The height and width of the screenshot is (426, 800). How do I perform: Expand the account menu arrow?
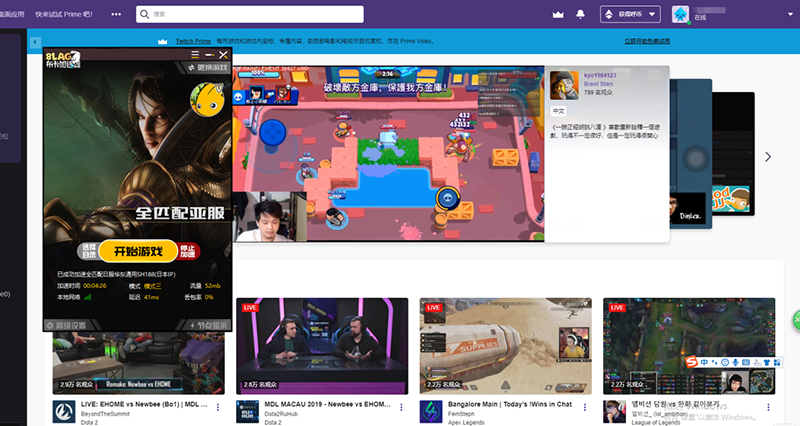point(790,14)
